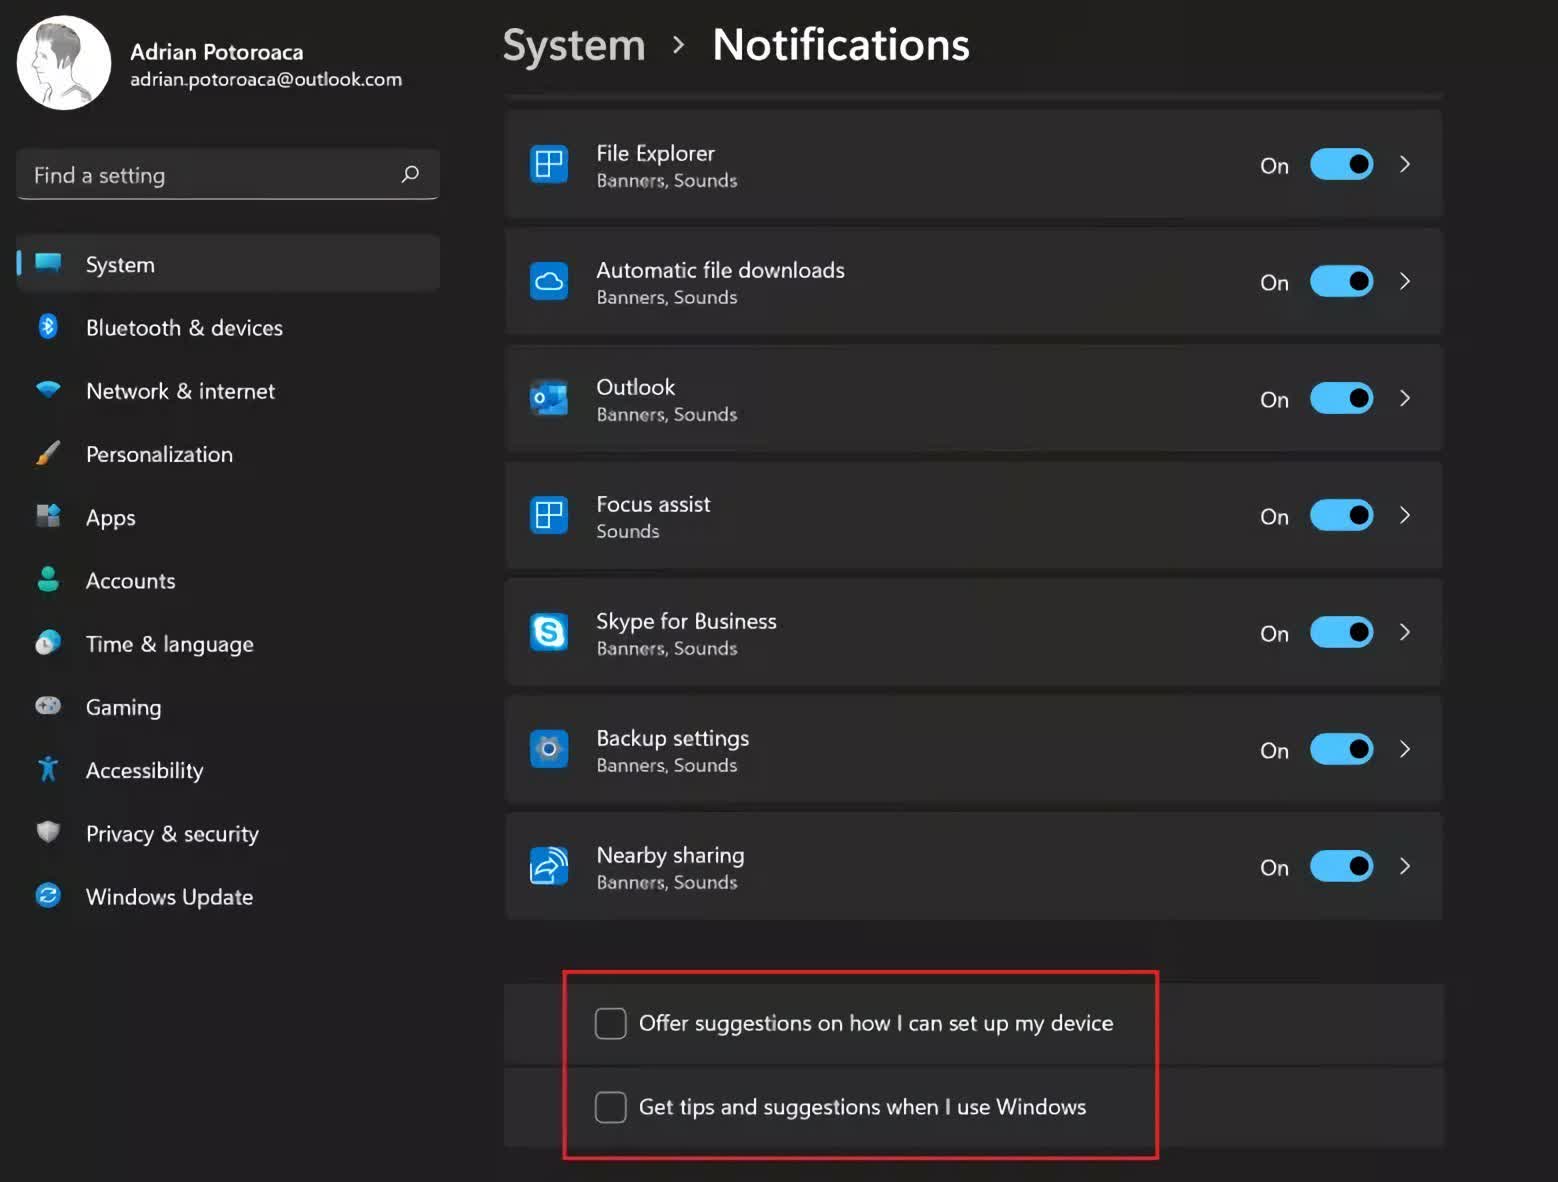Click the search magnifier icon
This screenshot has width=1558, height=1182.
410,174
